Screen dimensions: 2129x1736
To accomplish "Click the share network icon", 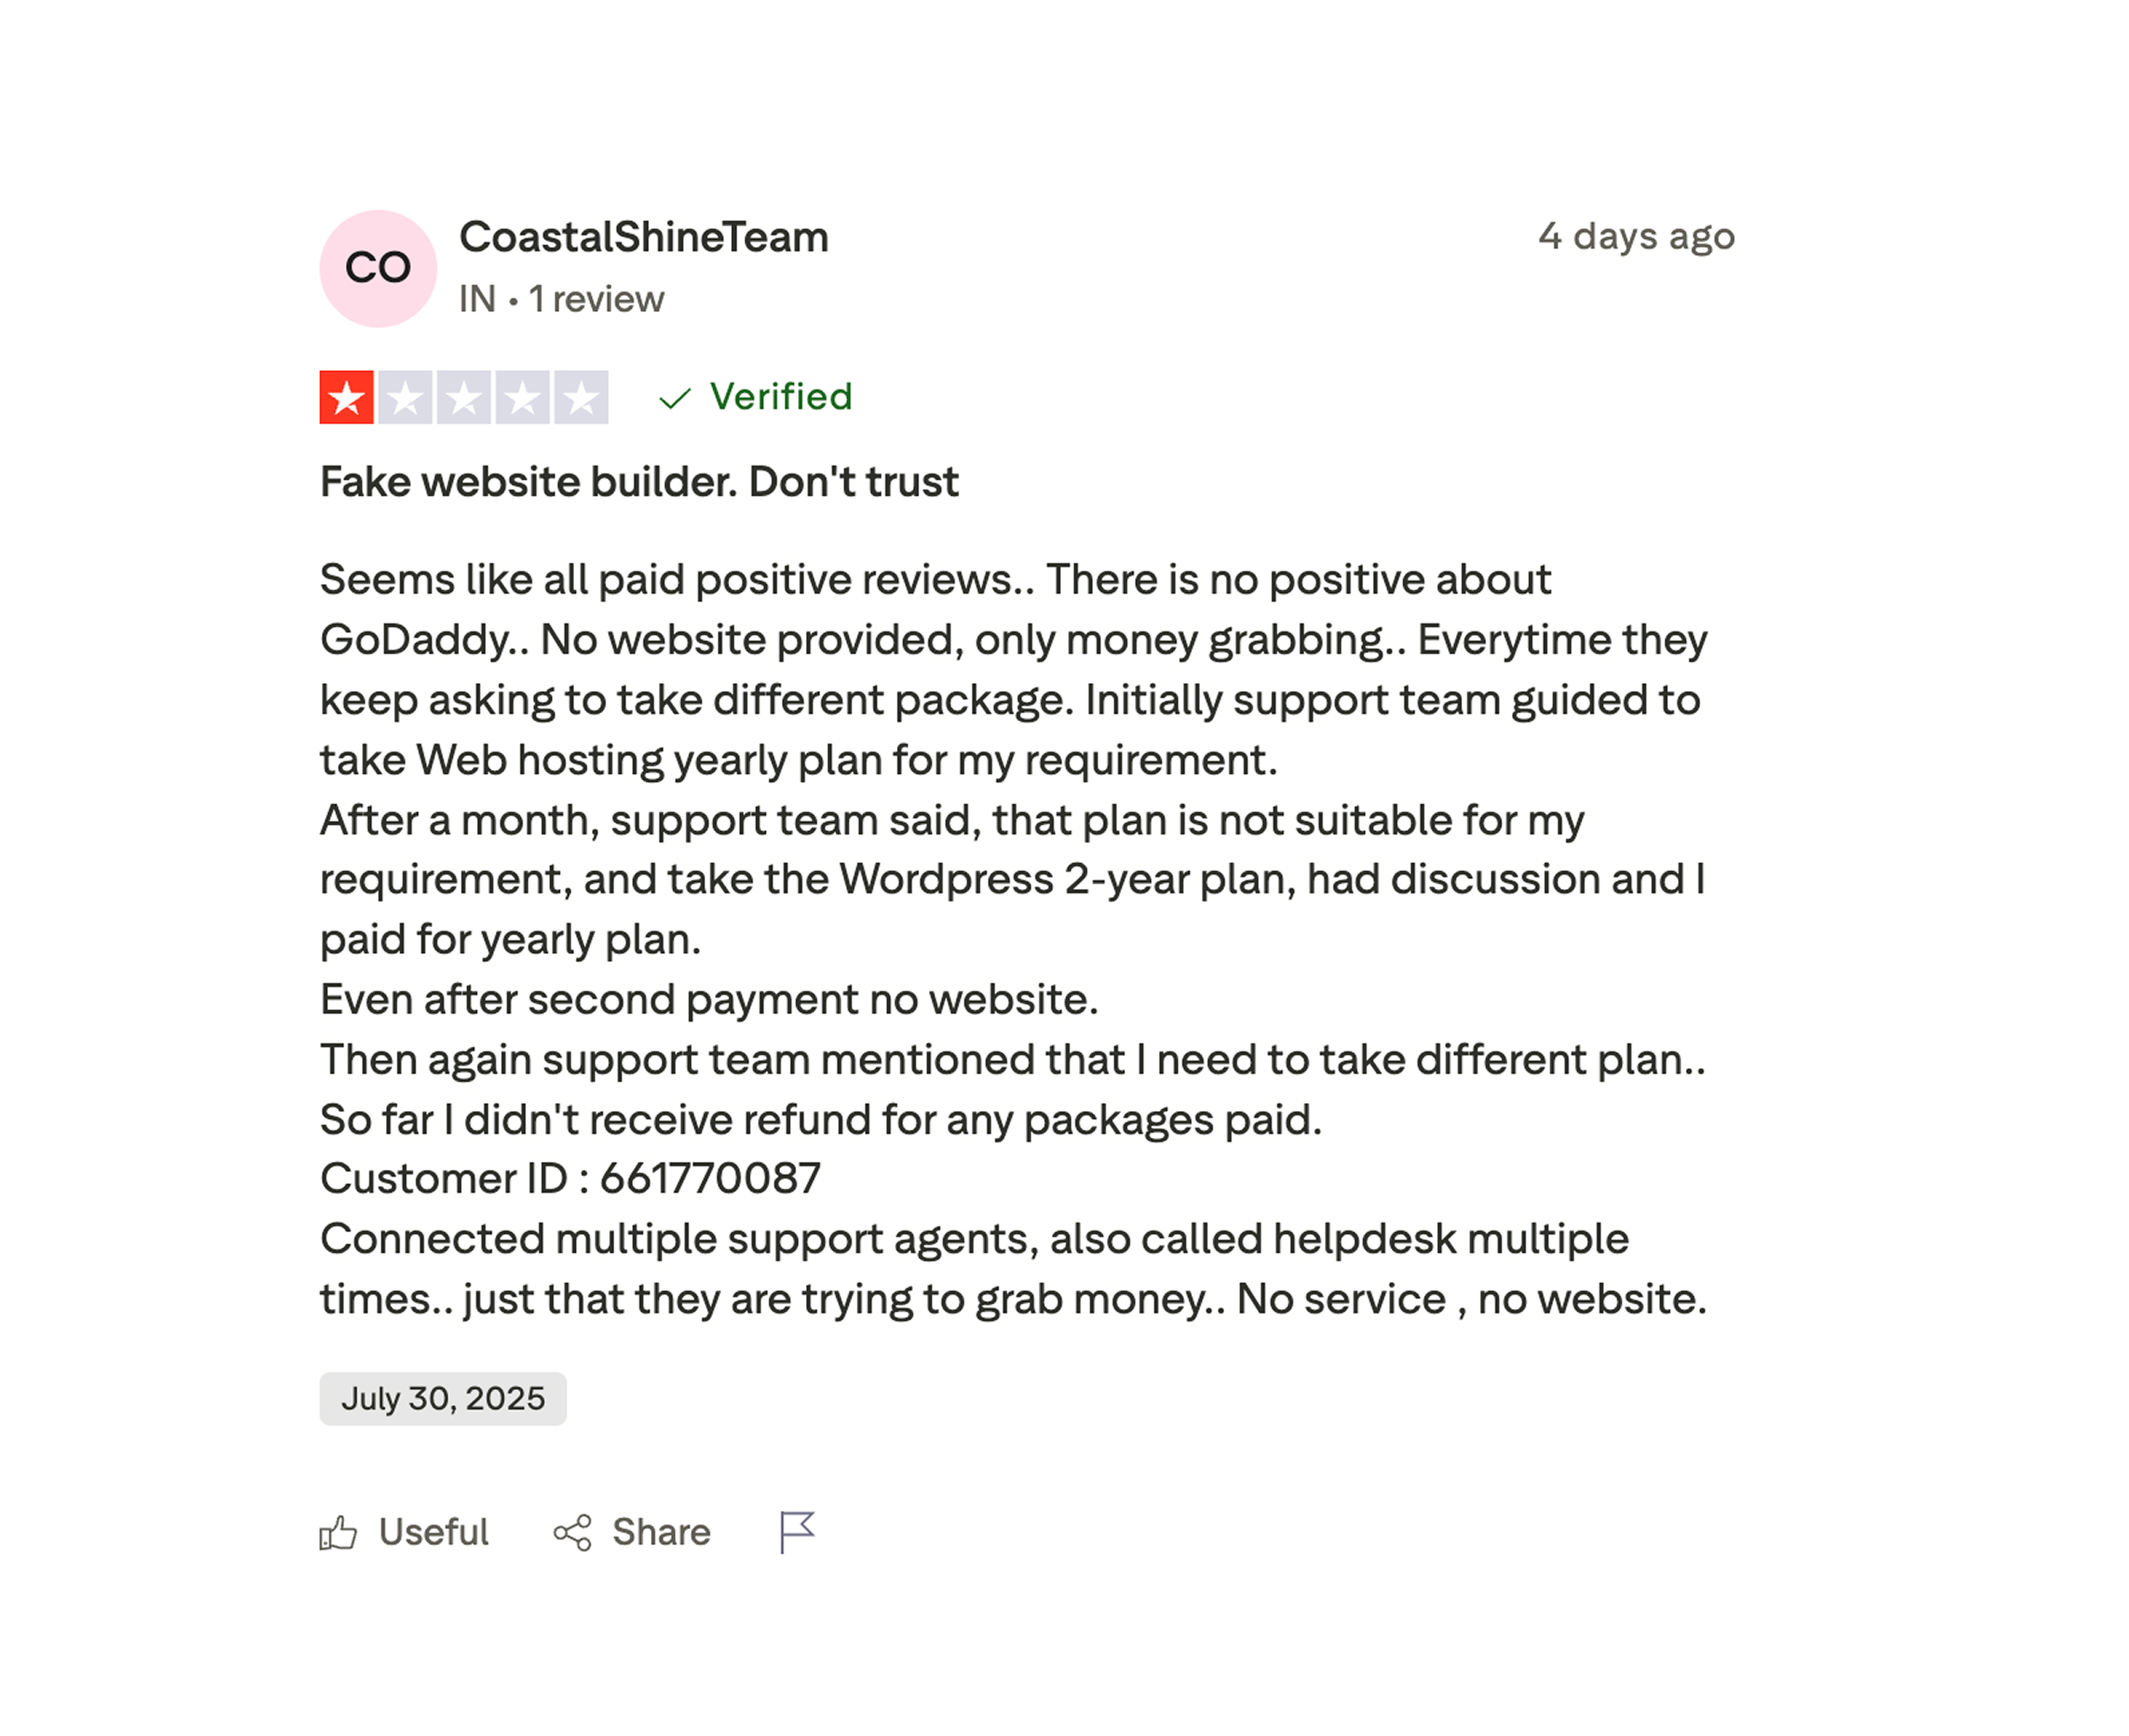I will coord(572,1532).
